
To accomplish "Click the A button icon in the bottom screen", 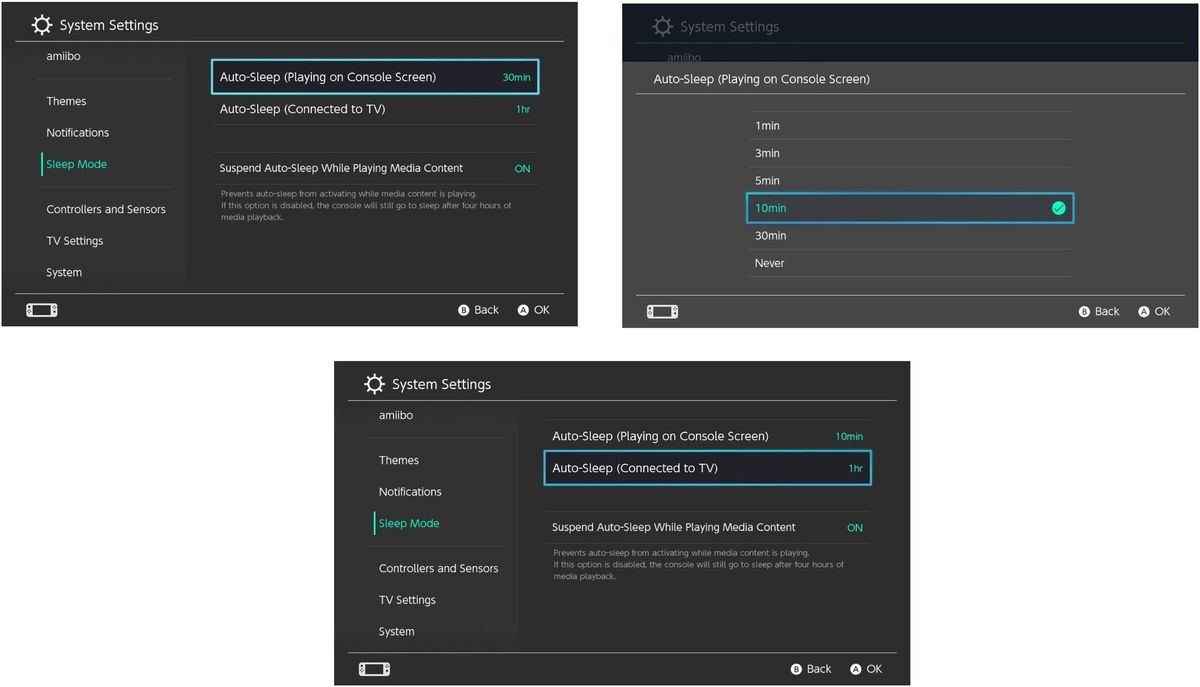I will [856, 669].
